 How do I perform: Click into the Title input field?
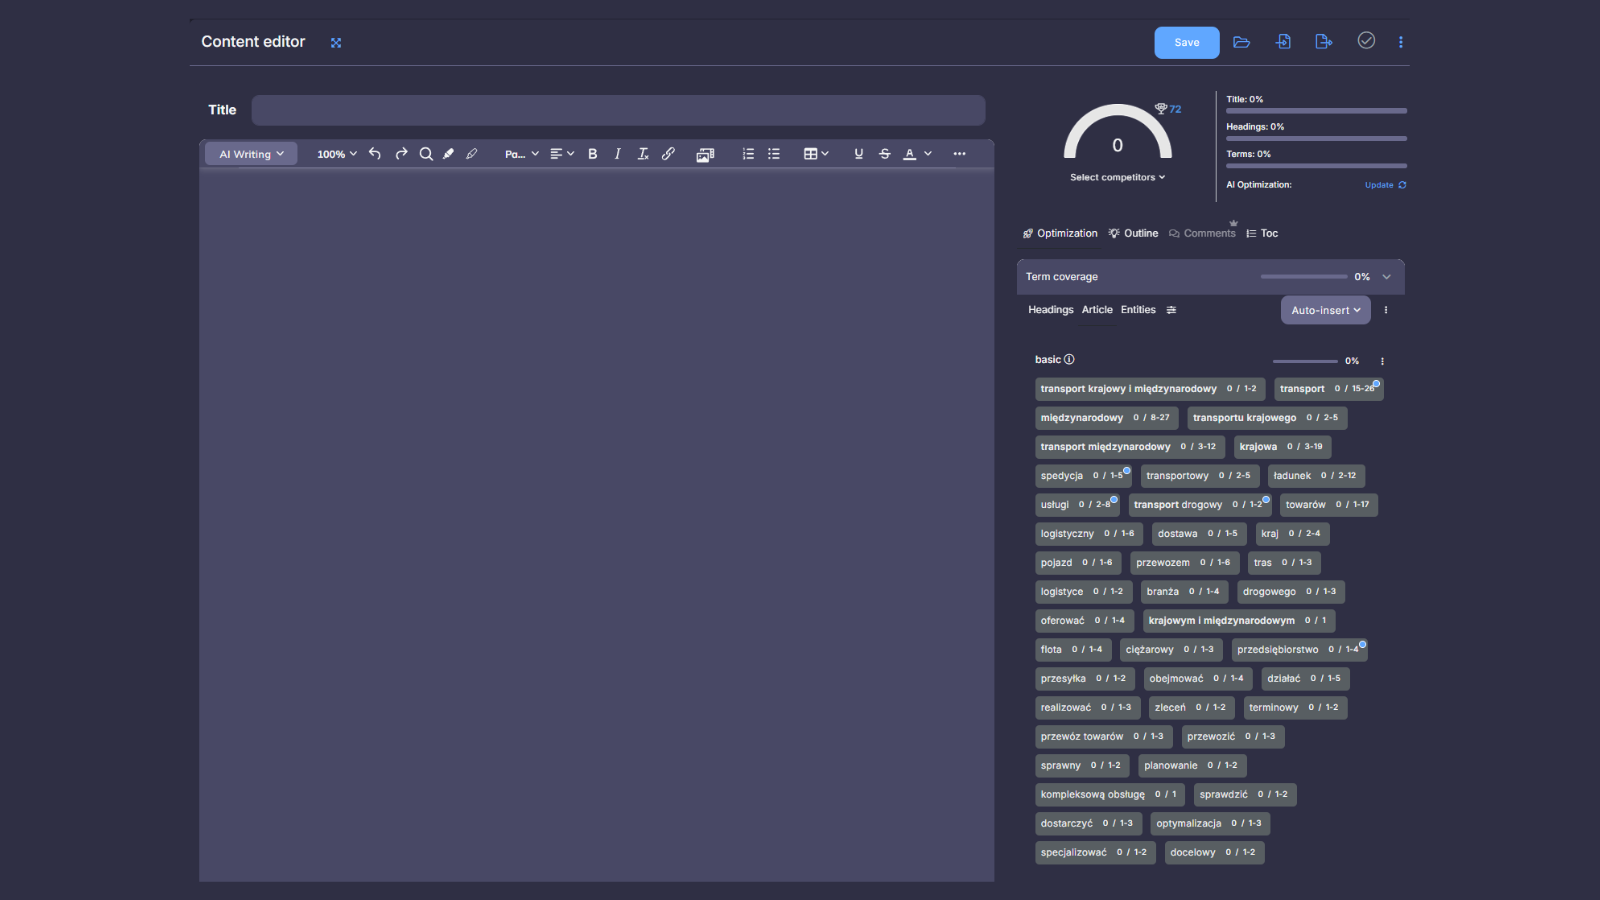[618, 110]
